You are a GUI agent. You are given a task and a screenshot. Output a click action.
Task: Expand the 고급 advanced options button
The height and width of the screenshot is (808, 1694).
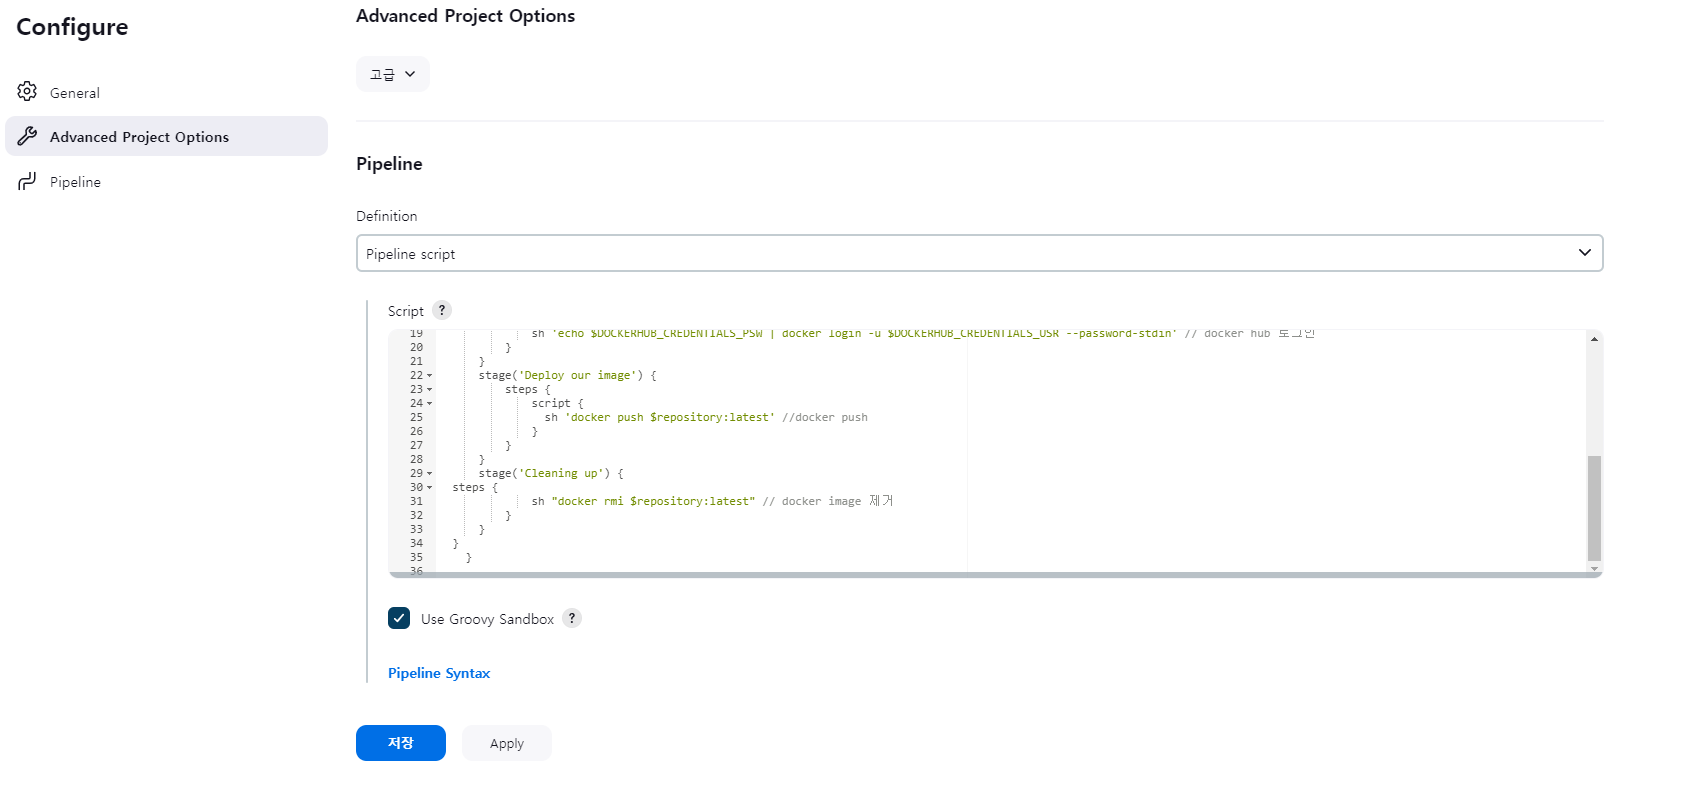393,74
